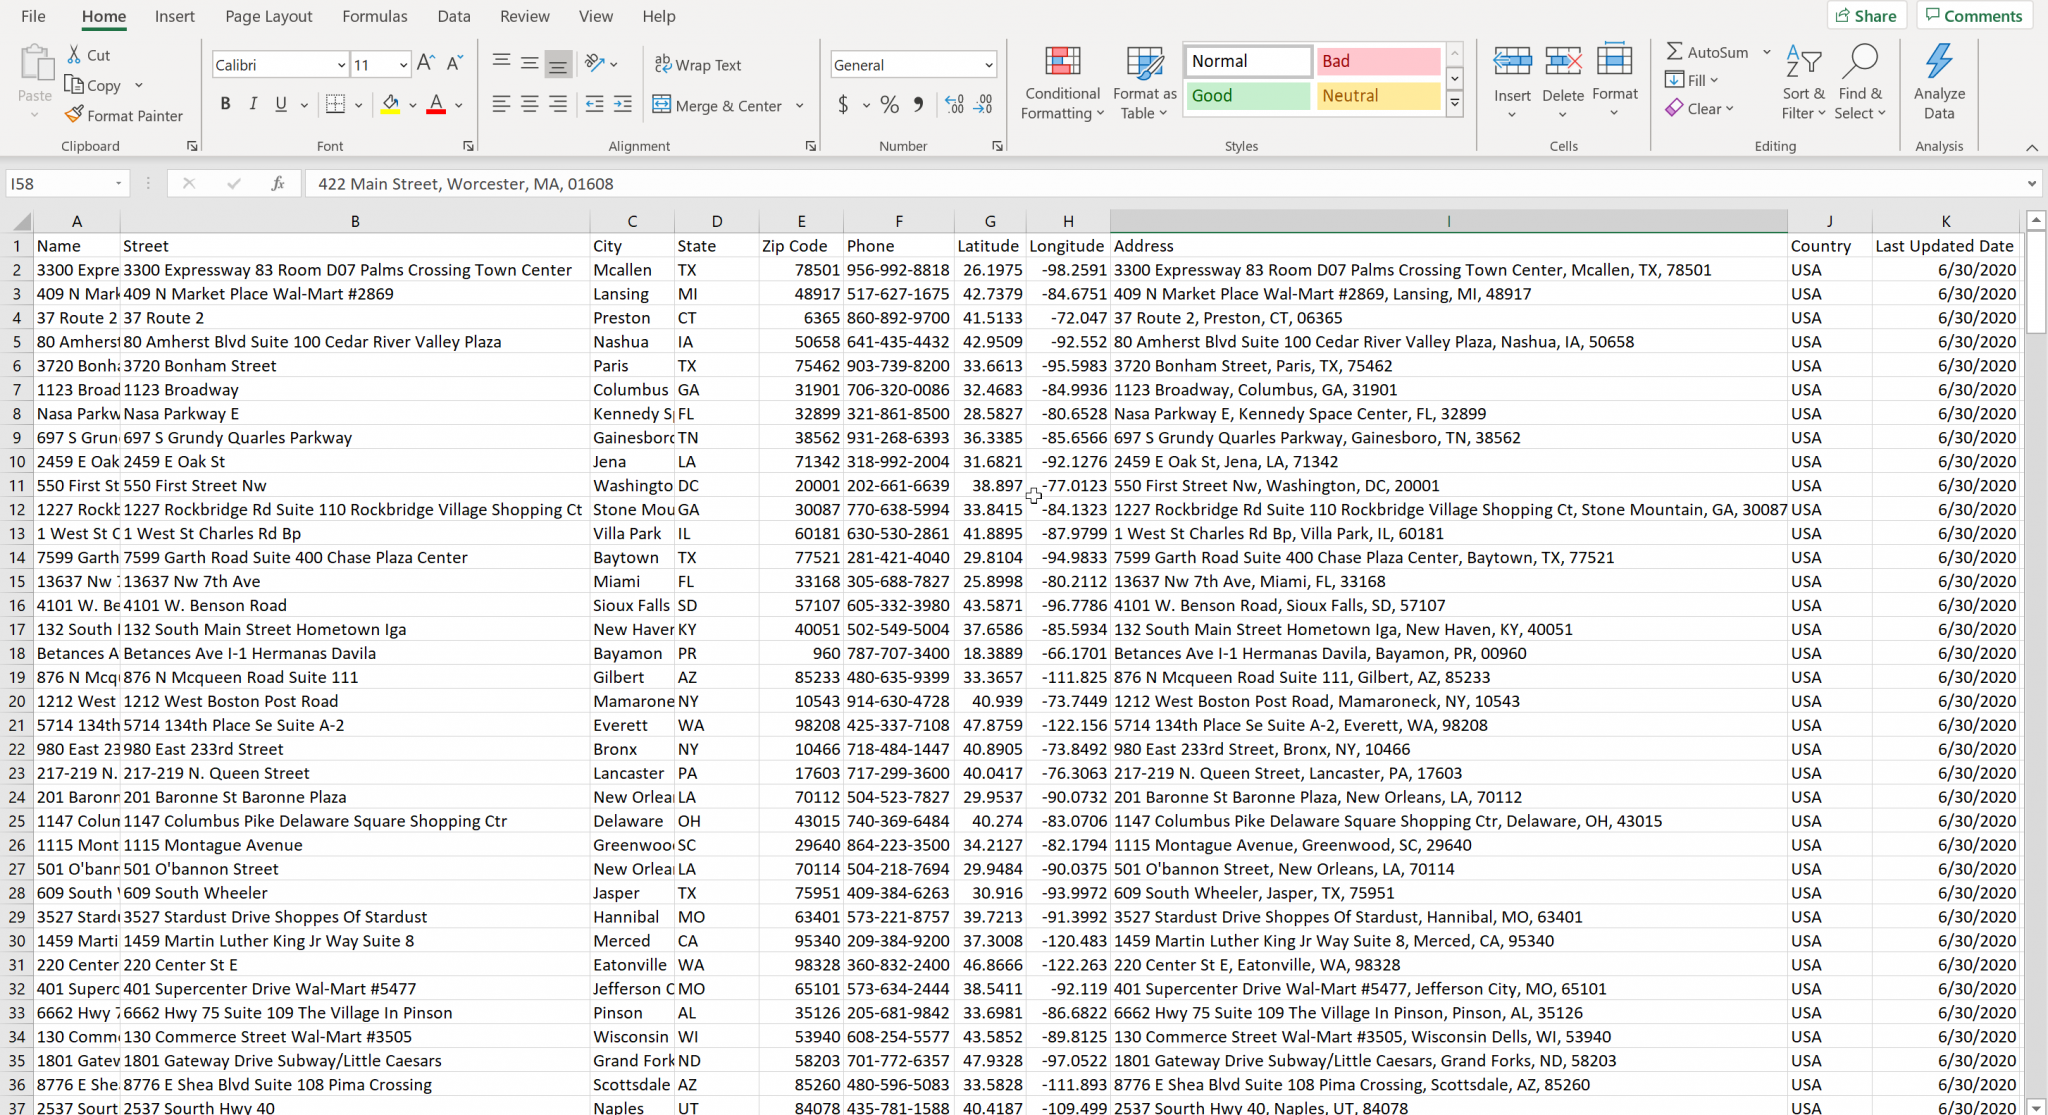This screenshot has height=1115, width=2048.
Task: Apply Percent Style to selection
Action: point(888,105)
